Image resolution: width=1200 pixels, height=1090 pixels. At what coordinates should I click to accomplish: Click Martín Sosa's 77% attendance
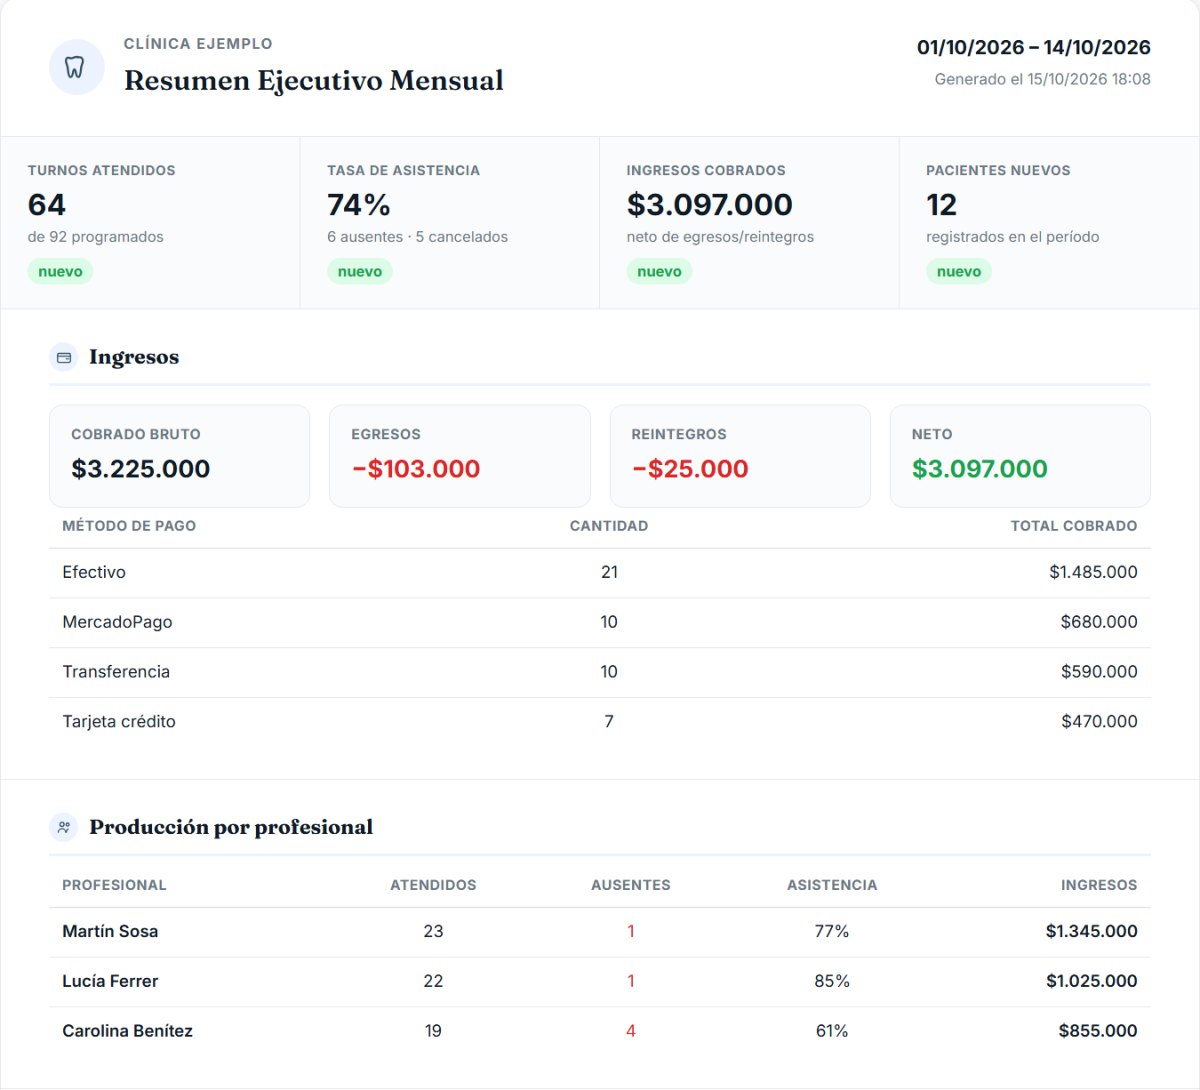point(832,932)
